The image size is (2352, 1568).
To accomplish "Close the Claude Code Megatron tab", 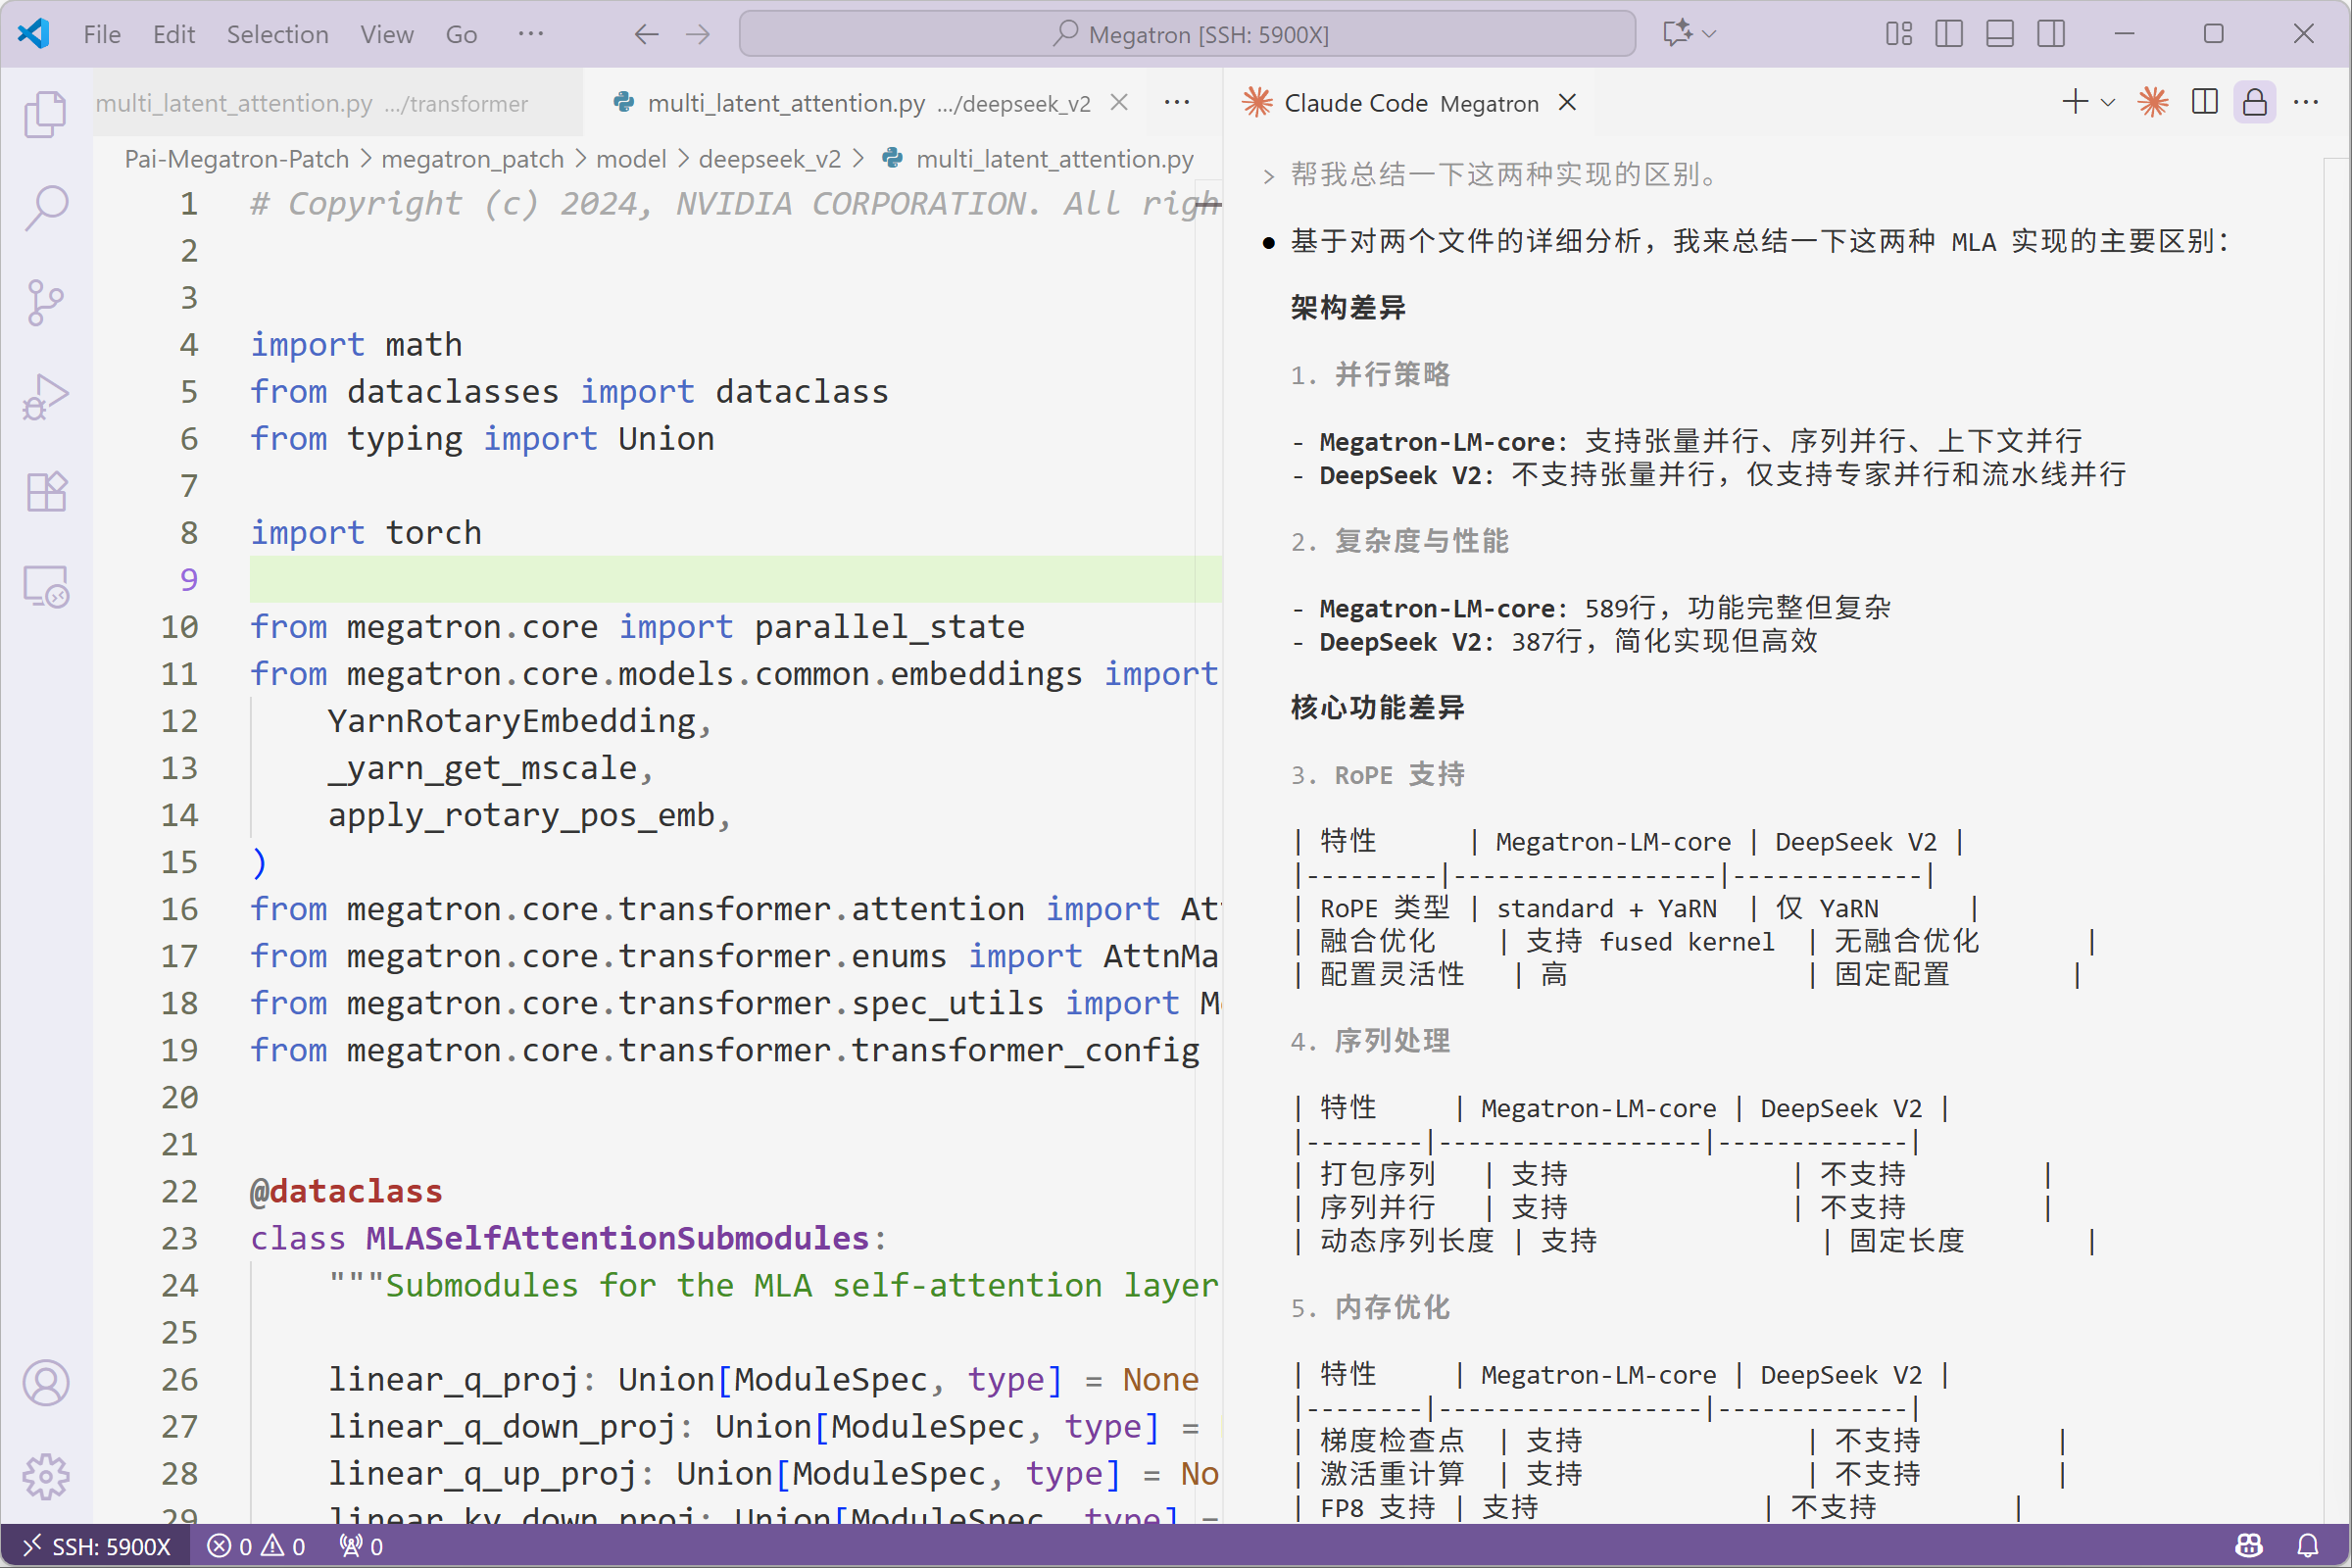I will point(1568,102).
